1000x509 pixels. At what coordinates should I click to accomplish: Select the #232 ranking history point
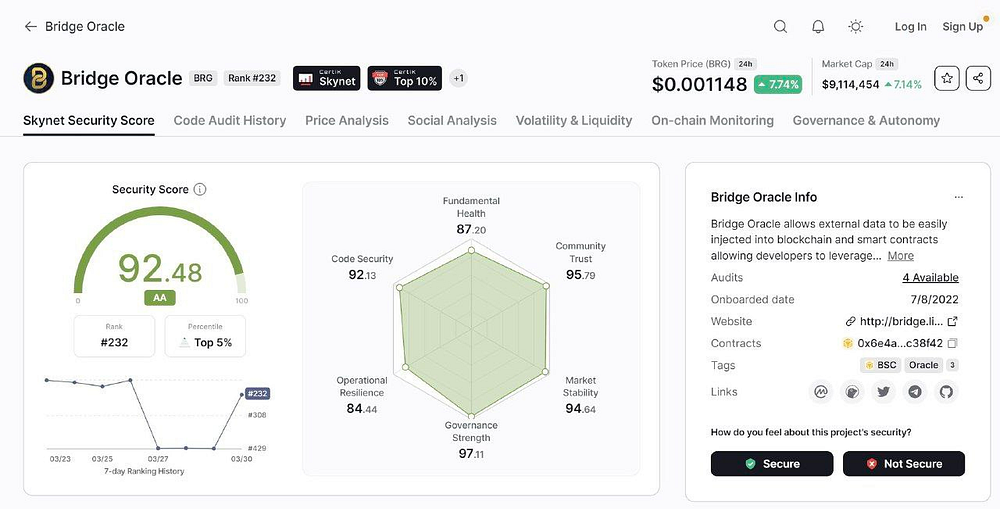(242, 394)
